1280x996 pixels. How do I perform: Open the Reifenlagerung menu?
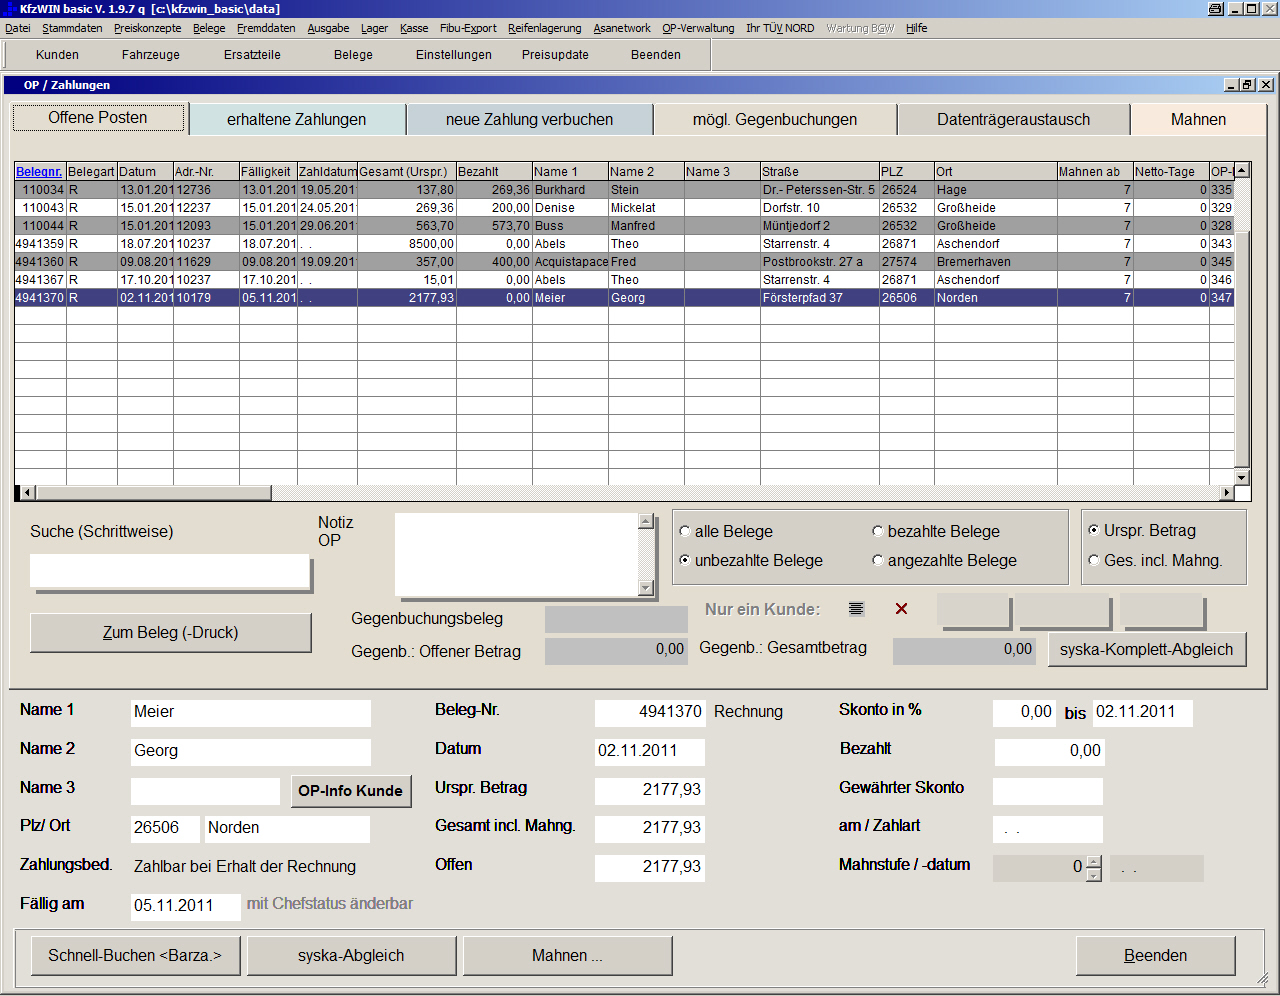tap(544, 28)
